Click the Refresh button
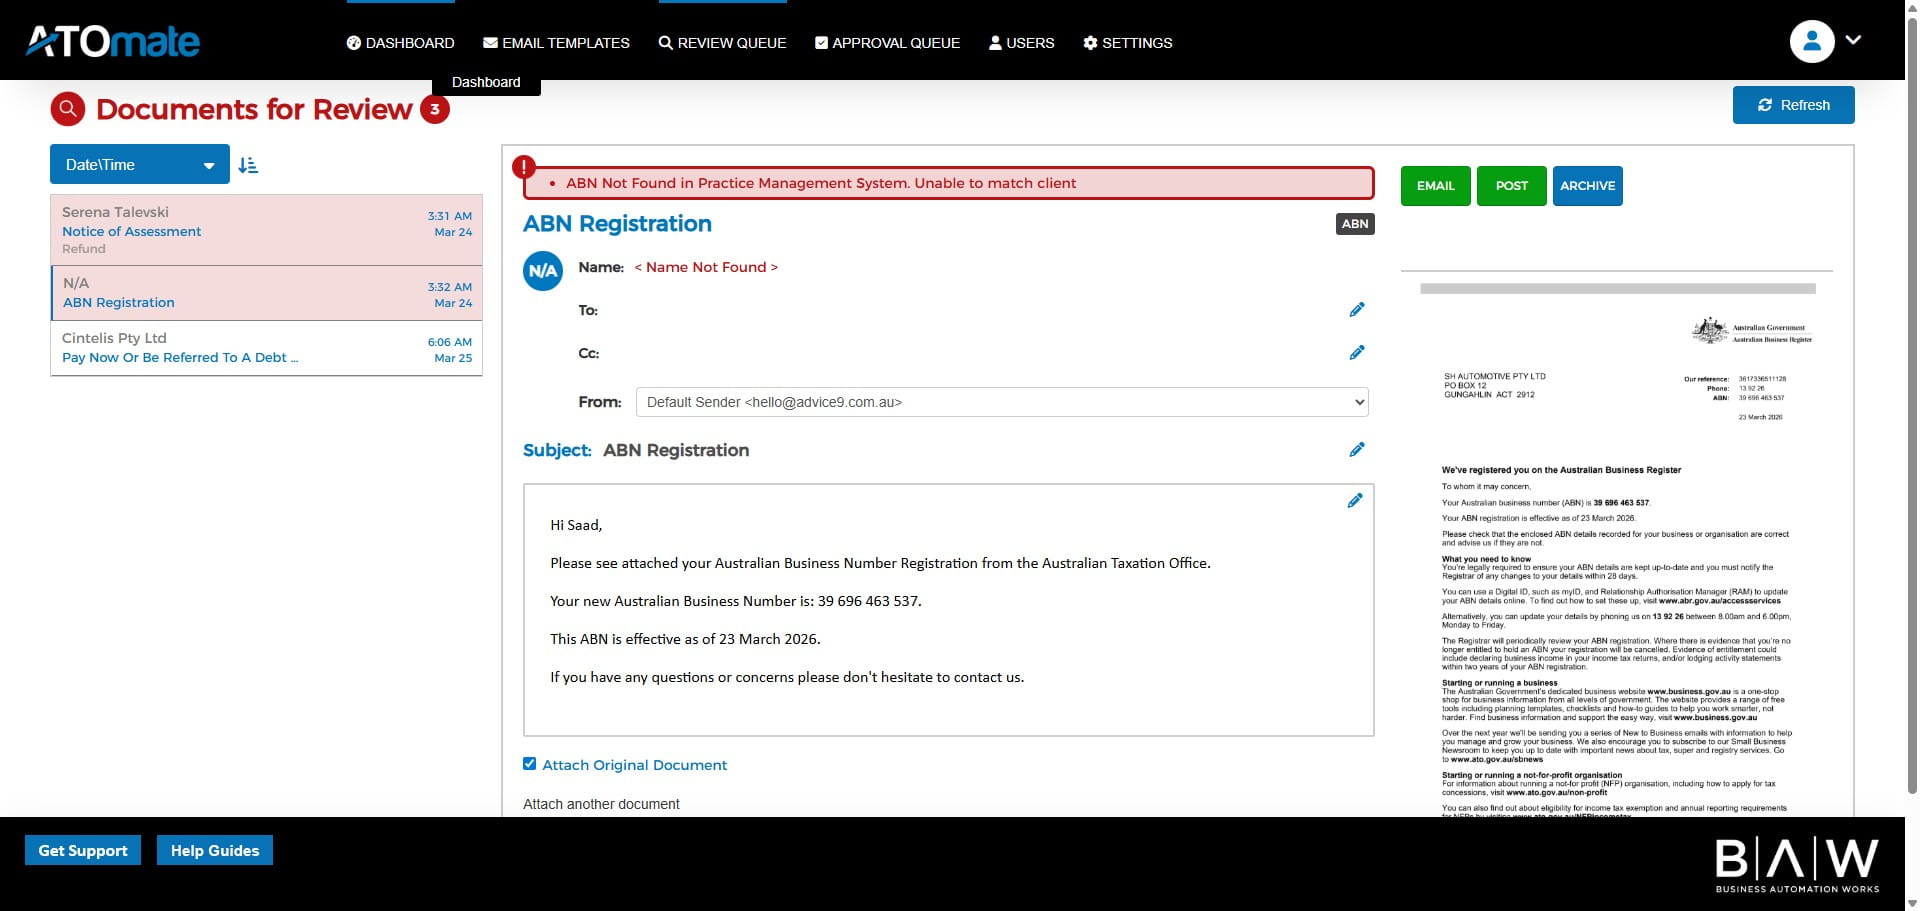Image resolution: width=1920 pixels, height=911 pixels. [x=1793, y=105]
